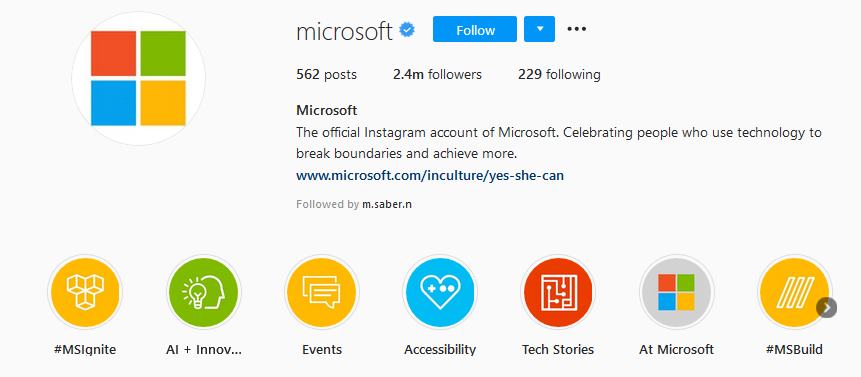Open the three-dot options menu

577,29
